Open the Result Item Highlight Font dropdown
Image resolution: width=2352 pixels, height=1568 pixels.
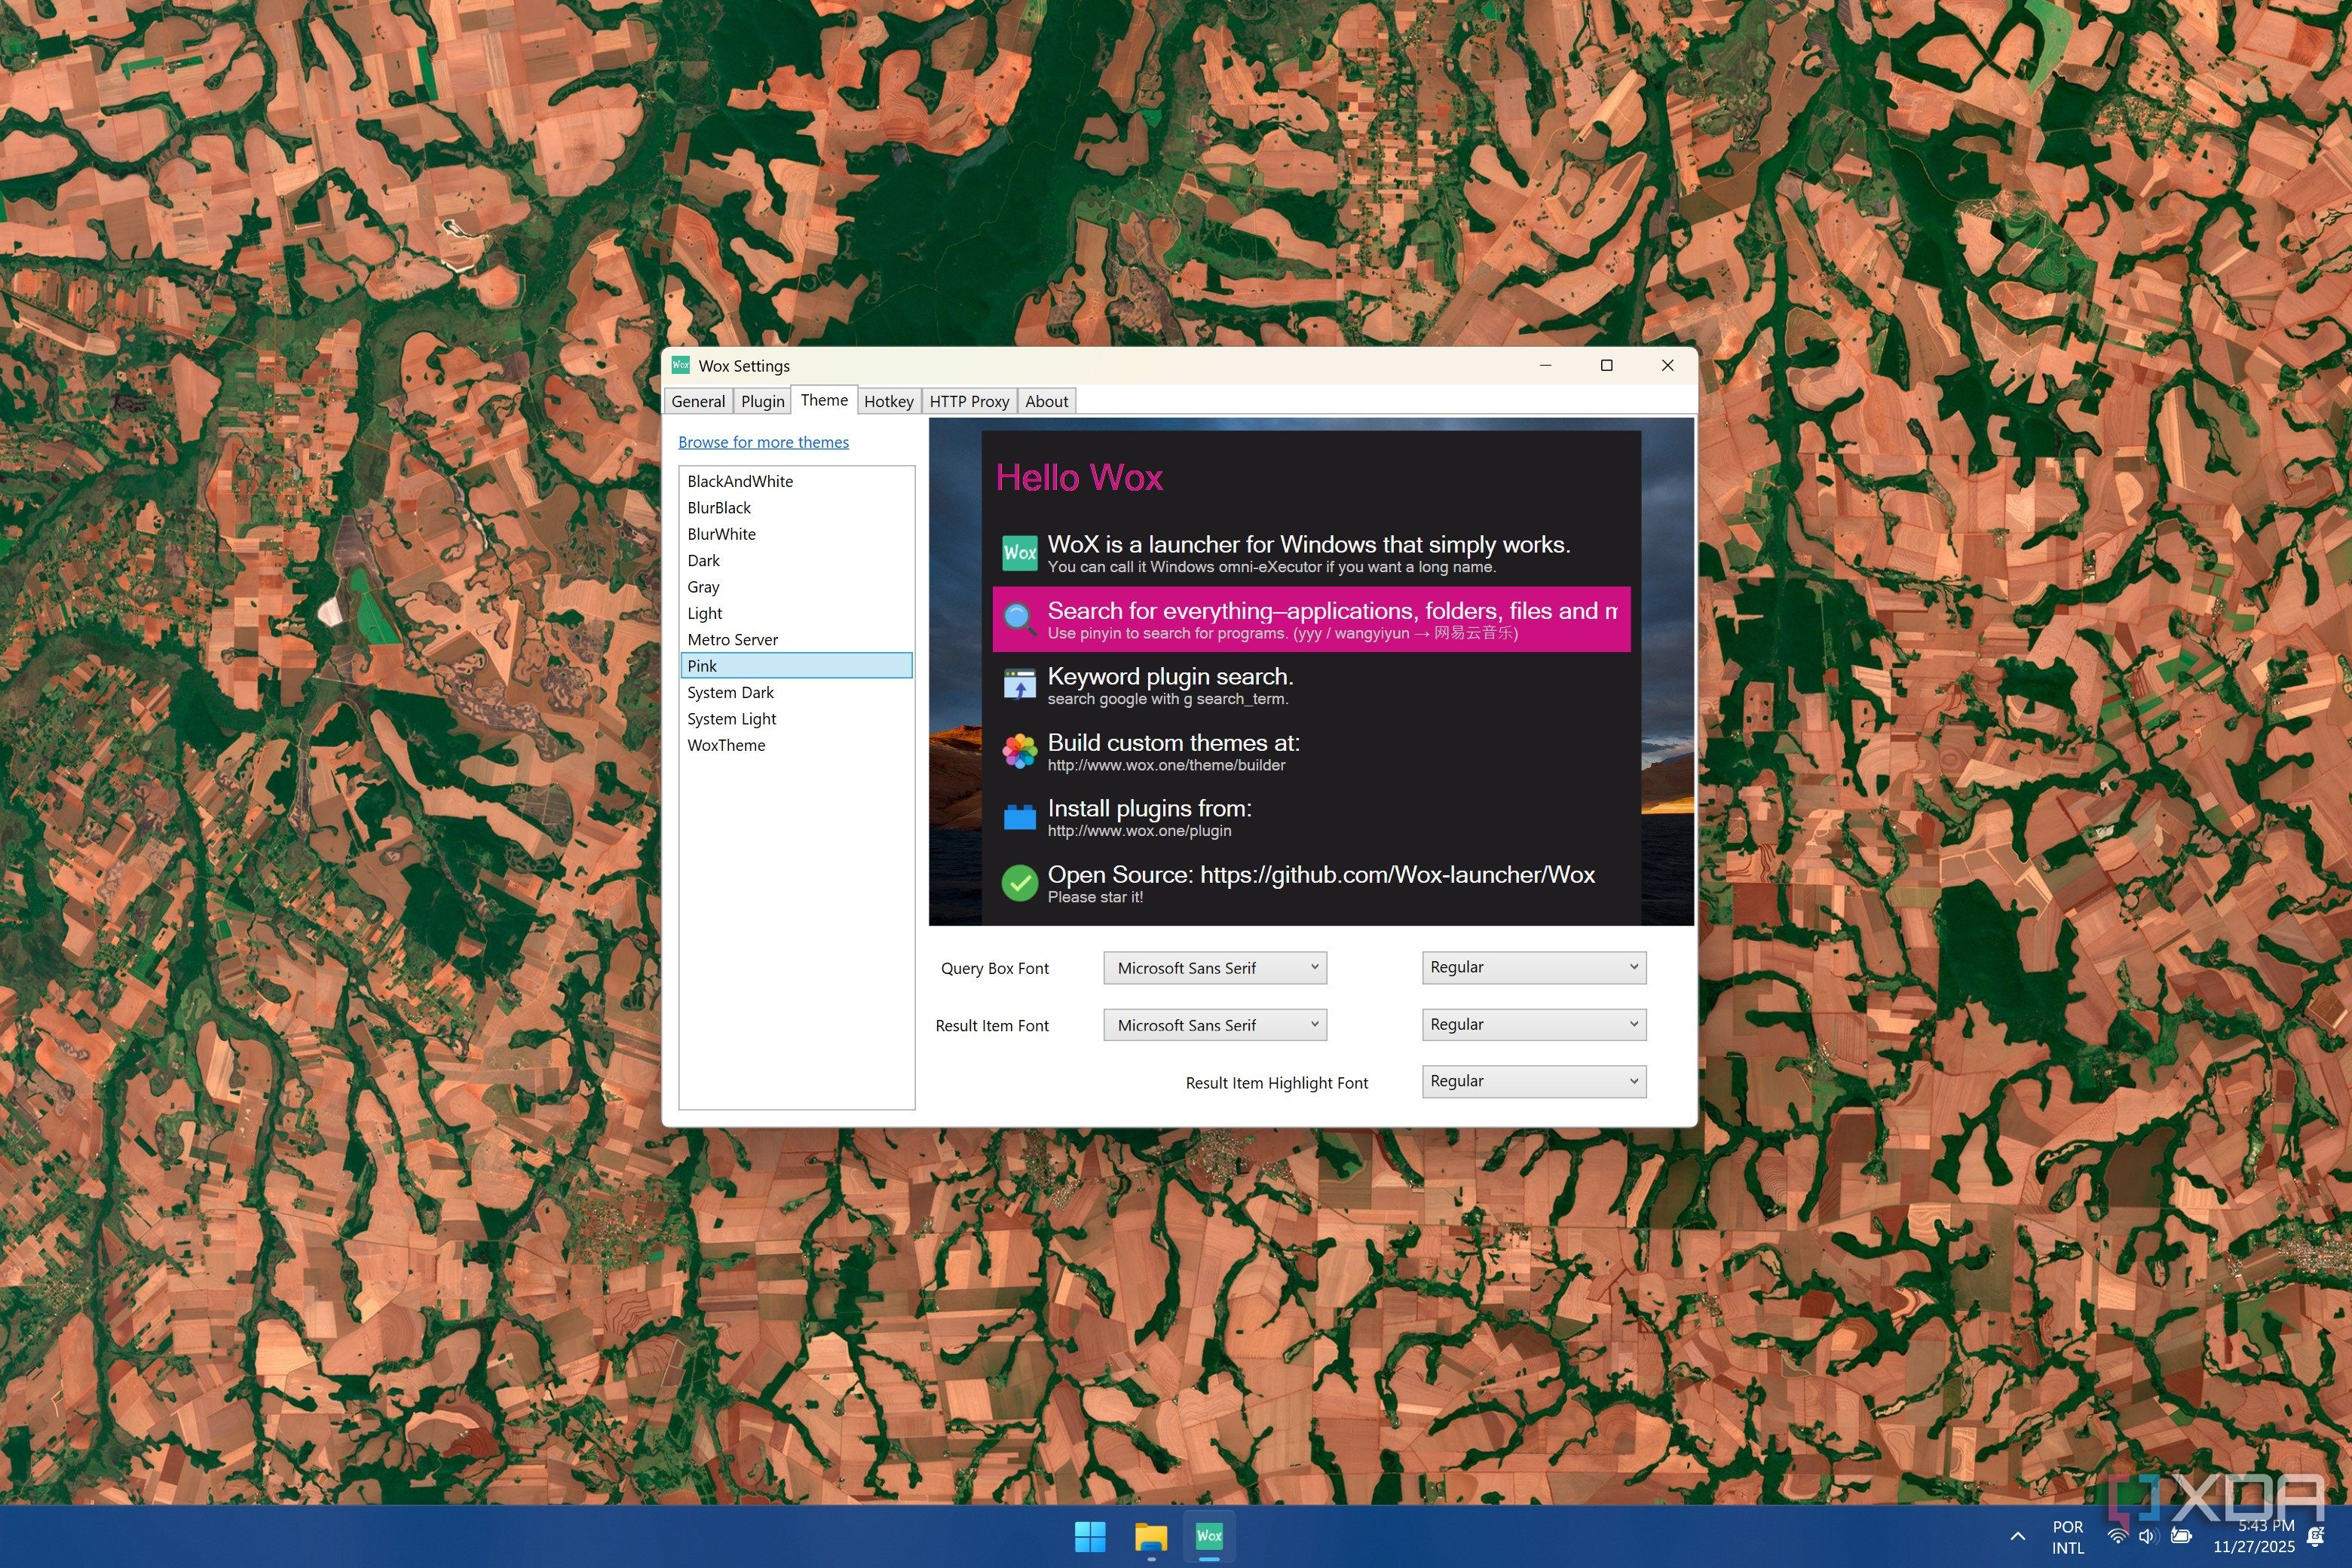point(1534,1081)
